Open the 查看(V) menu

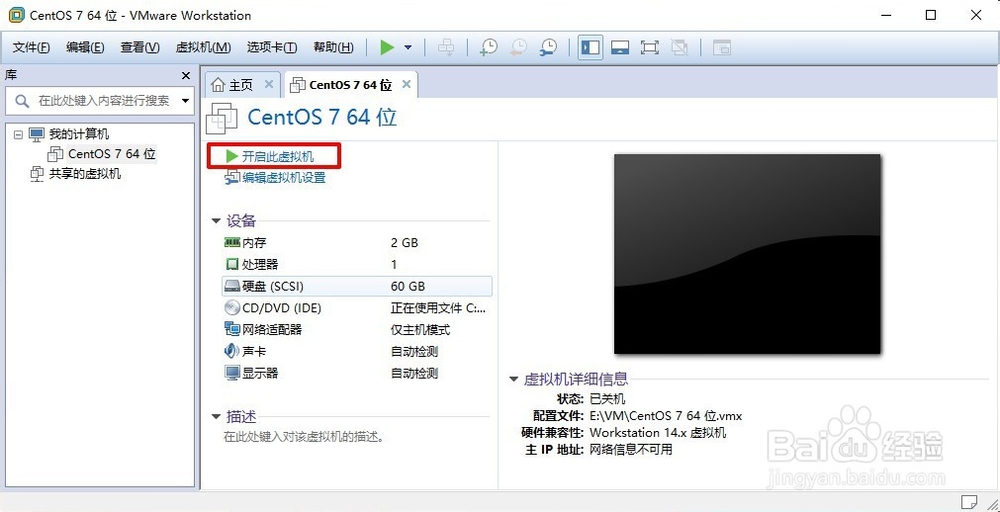(x=140, y=47)
